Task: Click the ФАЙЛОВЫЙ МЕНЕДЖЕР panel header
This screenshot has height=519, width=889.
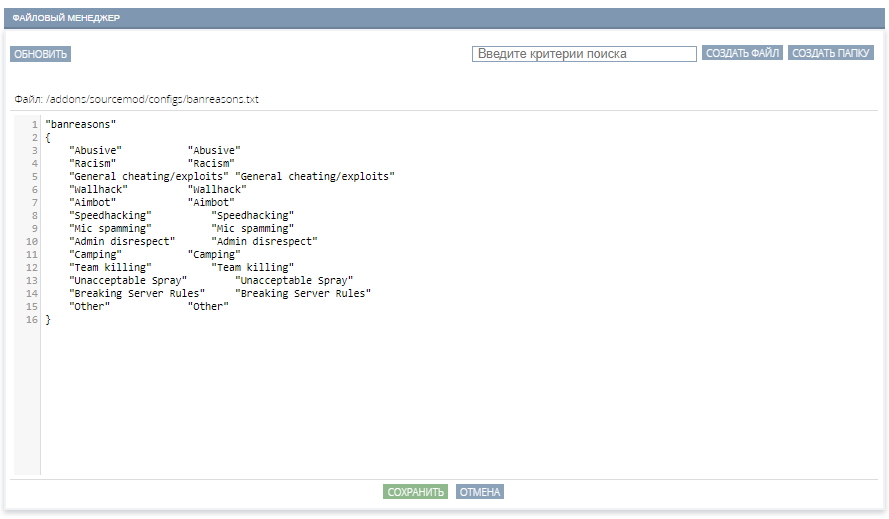Action: coord(444,18)
